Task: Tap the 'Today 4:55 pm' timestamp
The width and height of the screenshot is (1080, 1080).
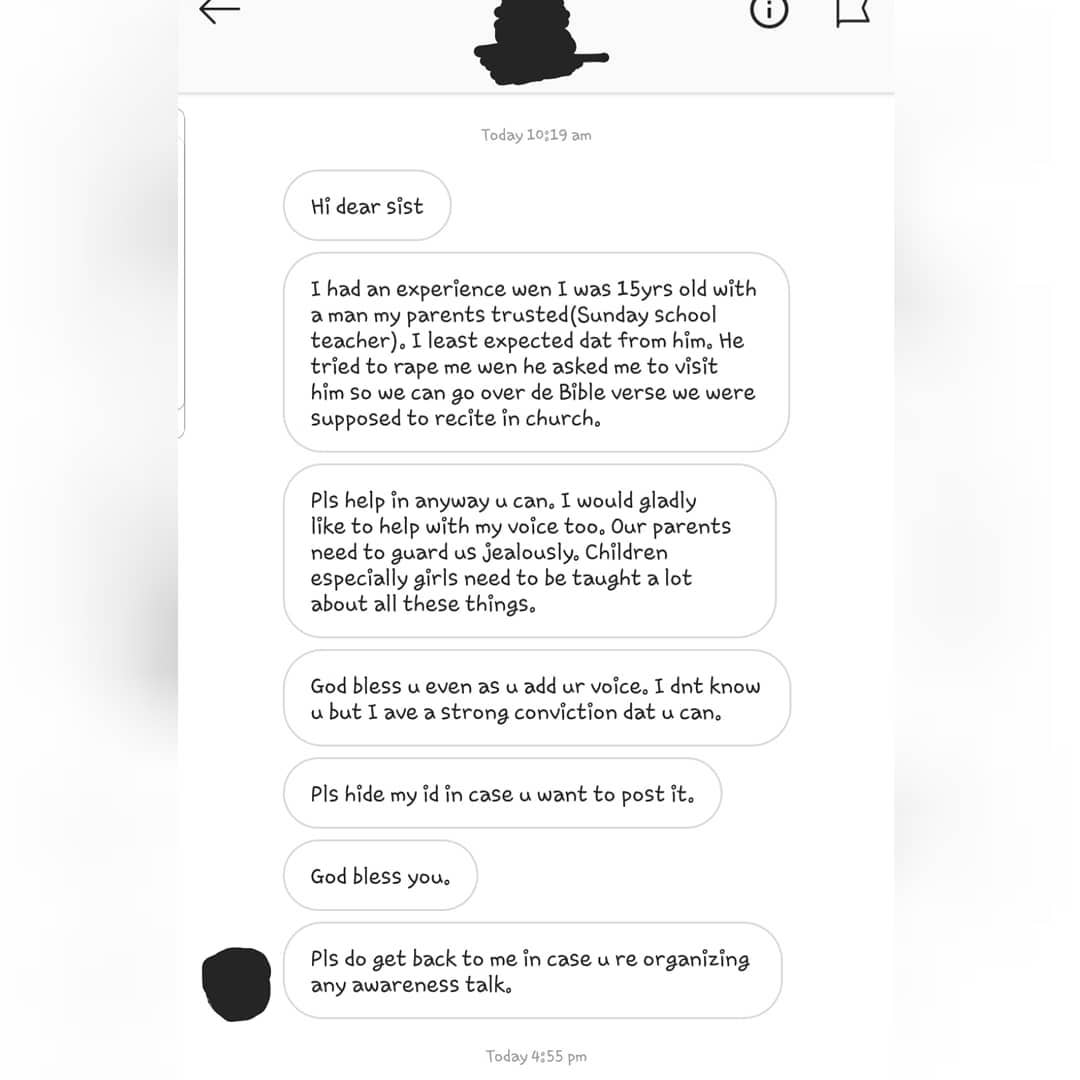Action: pos(536,1056)
